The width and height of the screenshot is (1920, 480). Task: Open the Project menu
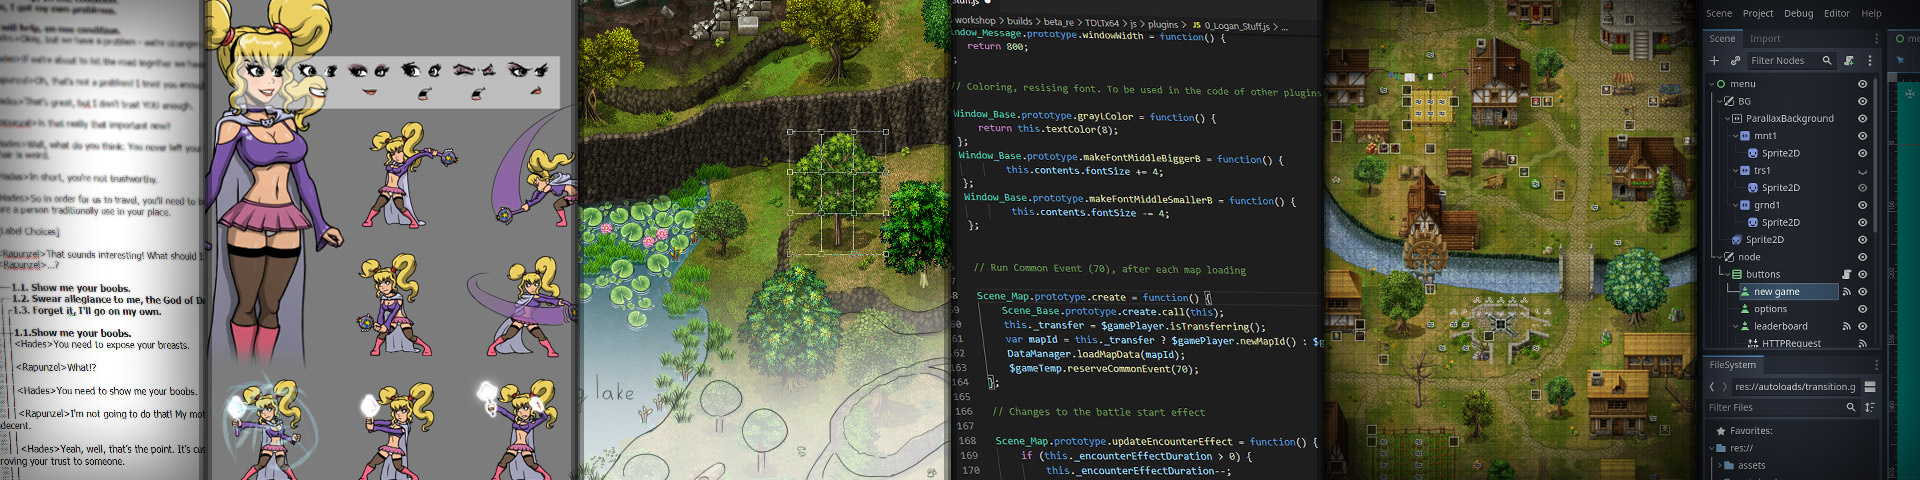point(1757,14)
